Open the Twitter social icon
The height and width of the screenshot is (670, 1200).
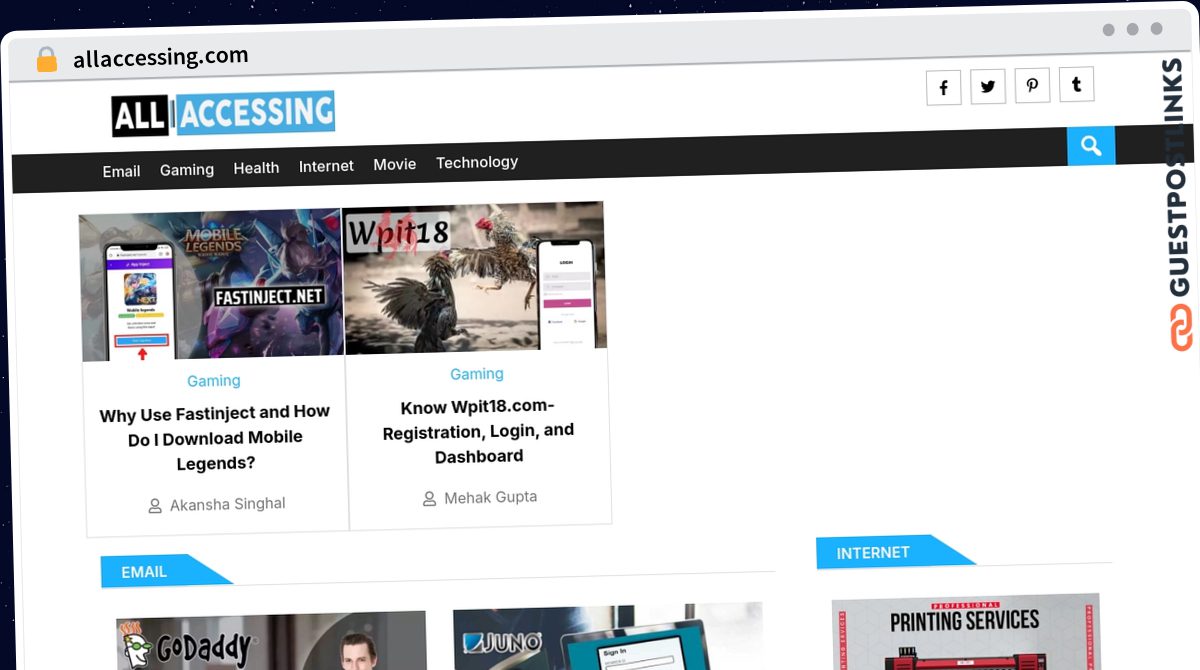pyautogui.click(x=988, y=87)
